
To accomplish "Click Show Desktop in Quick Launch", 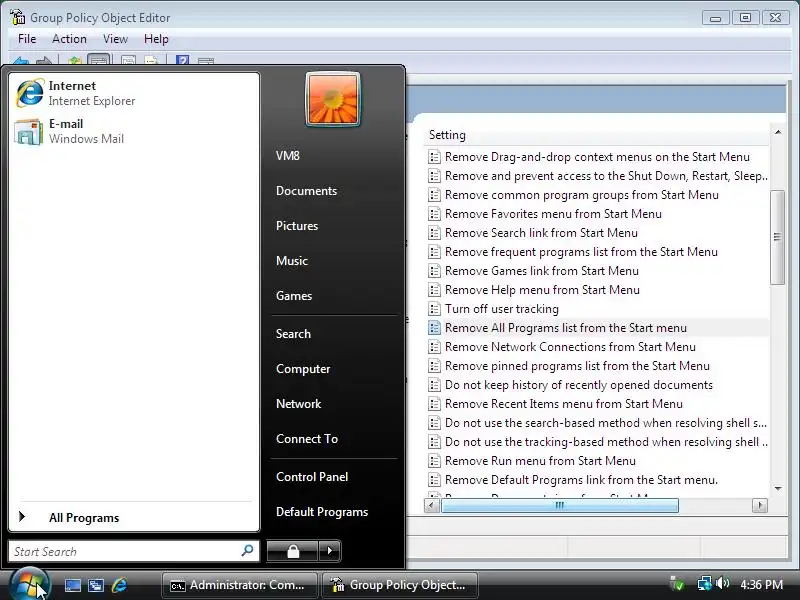I will (72, 585).
